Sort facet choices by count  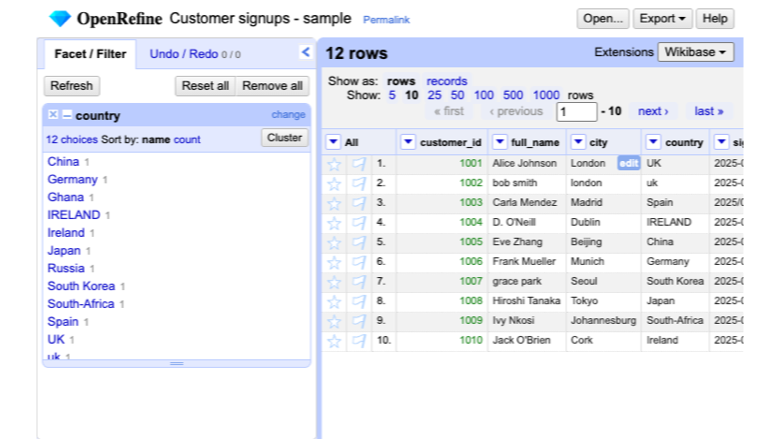point(187,140)
